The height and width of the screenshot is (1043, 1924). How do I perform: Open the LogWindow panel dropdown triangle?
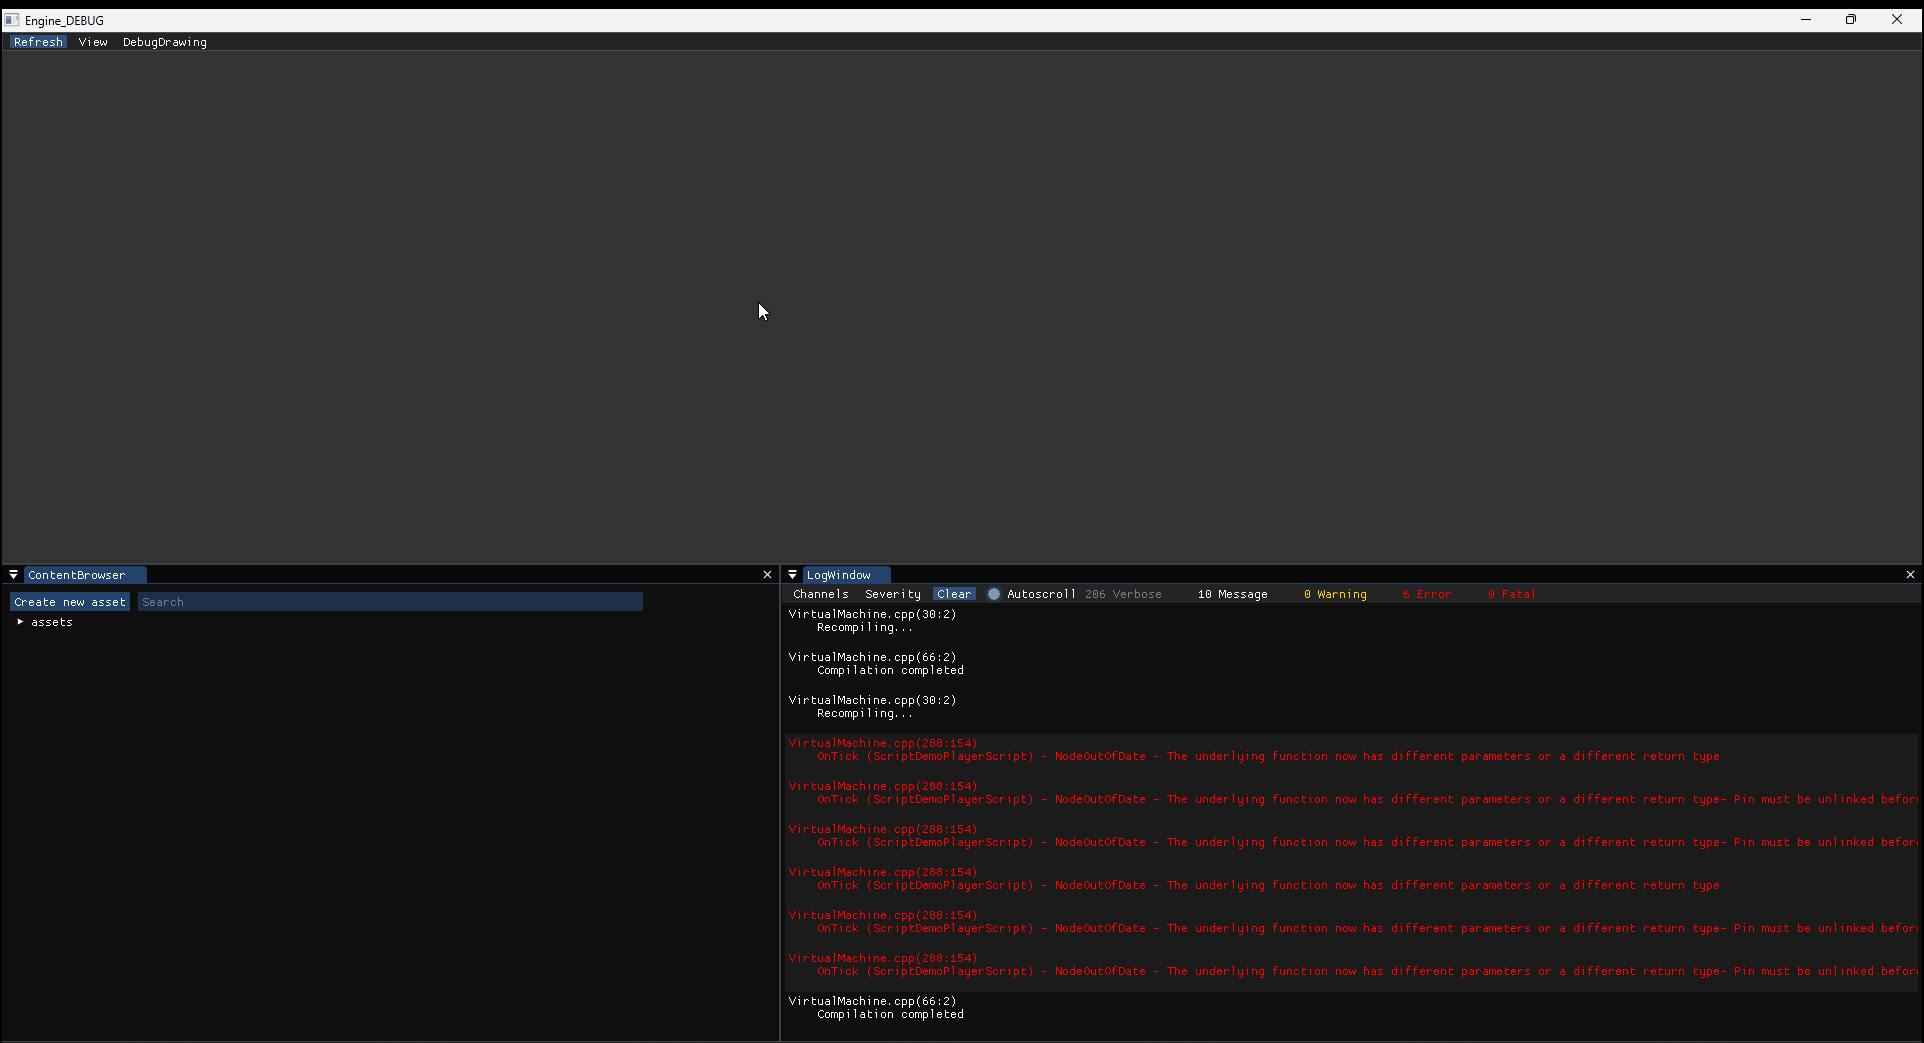pyautogui.click(x=792, y=575)
